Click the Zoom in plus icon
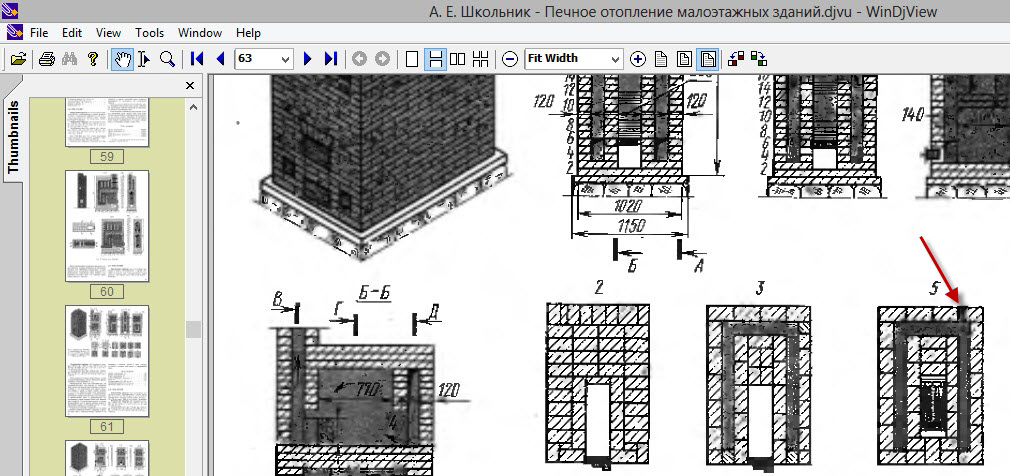The height and width of the screenshot is (476, 1010). coord(638,59)
